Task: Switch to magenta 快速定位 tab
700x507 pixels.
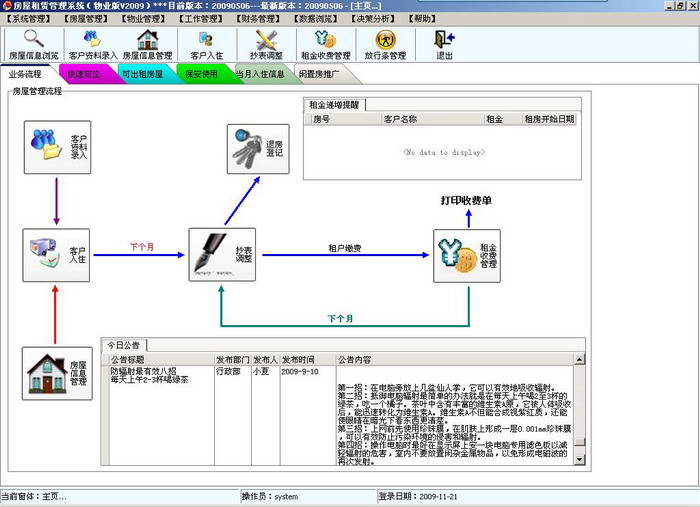Action: [x=84, y=74]
